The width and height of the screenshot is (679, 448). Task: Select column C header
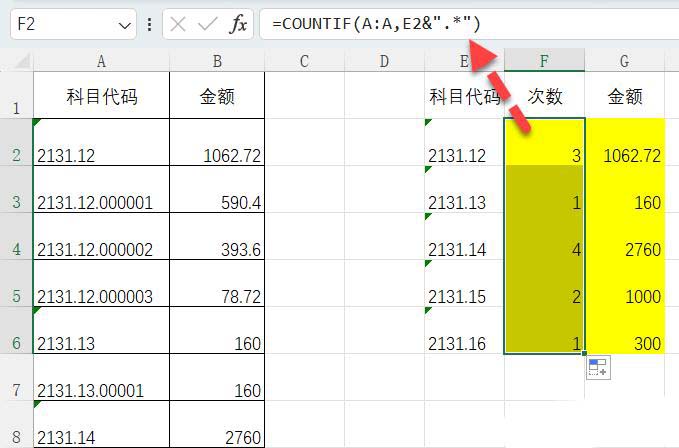coord(304,61)
